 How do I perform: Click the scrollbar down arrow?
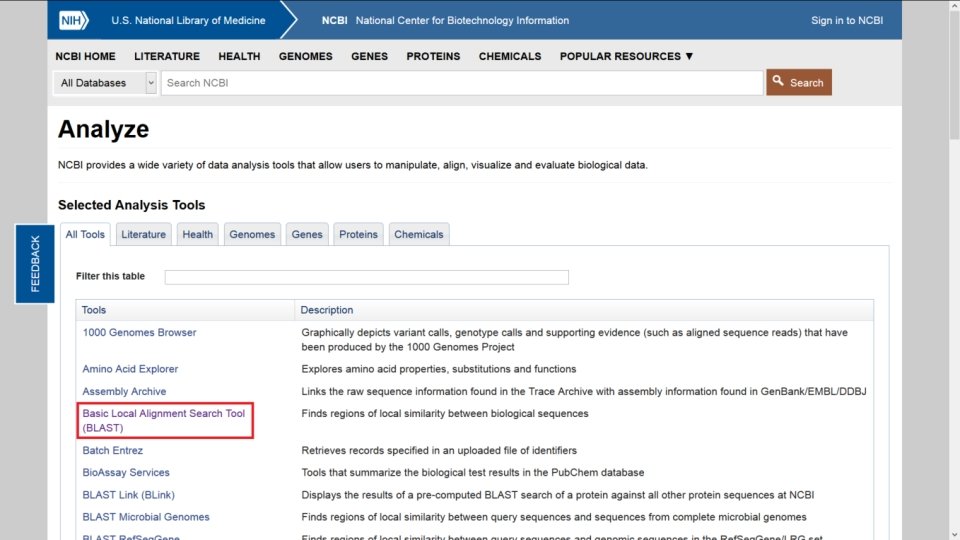(954, 534)
